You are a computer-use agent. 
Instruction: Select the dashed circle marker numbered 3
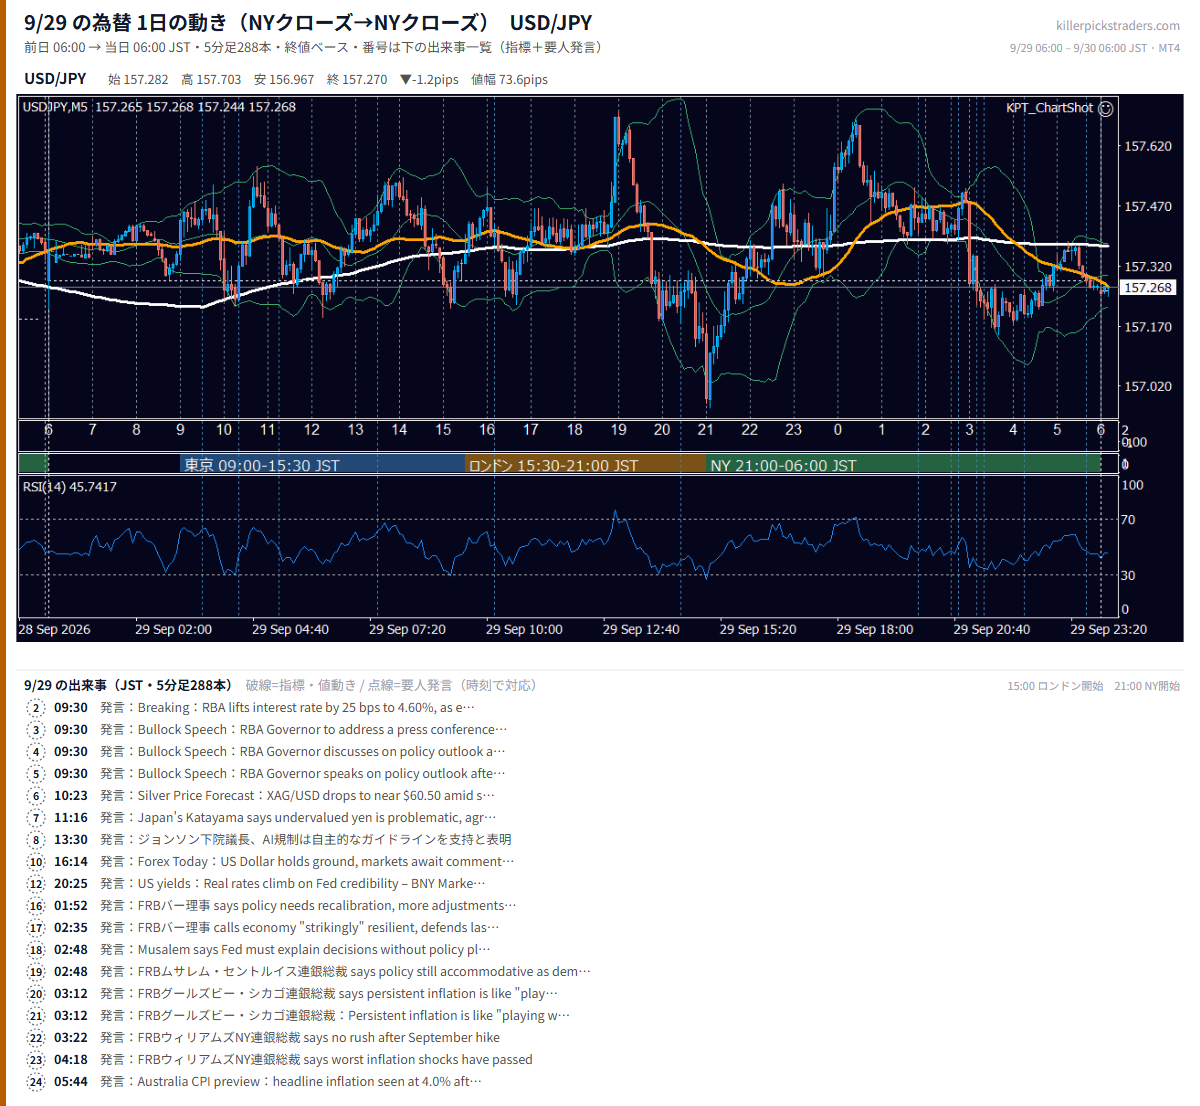(x=36, y=730)
